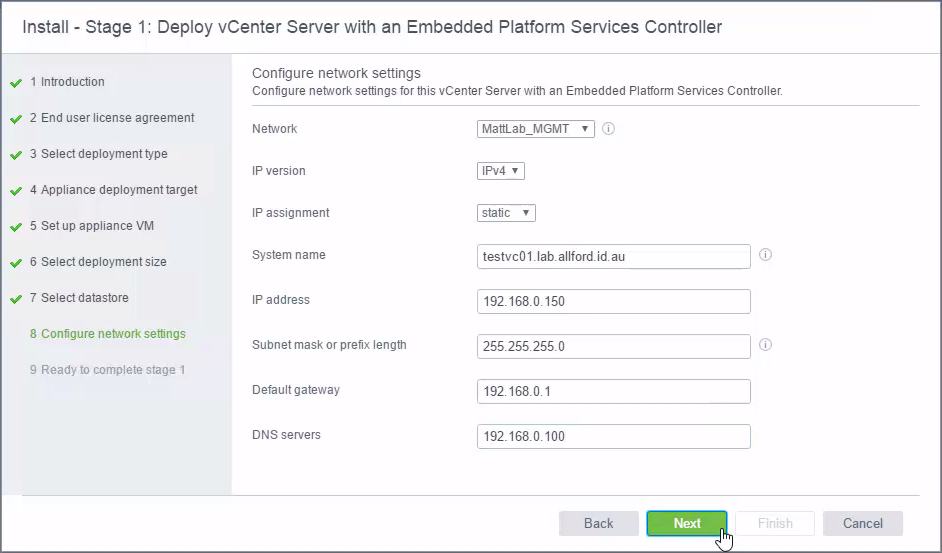Click the Back button
Screen dimensions: 942x553
tap(598, 524)
